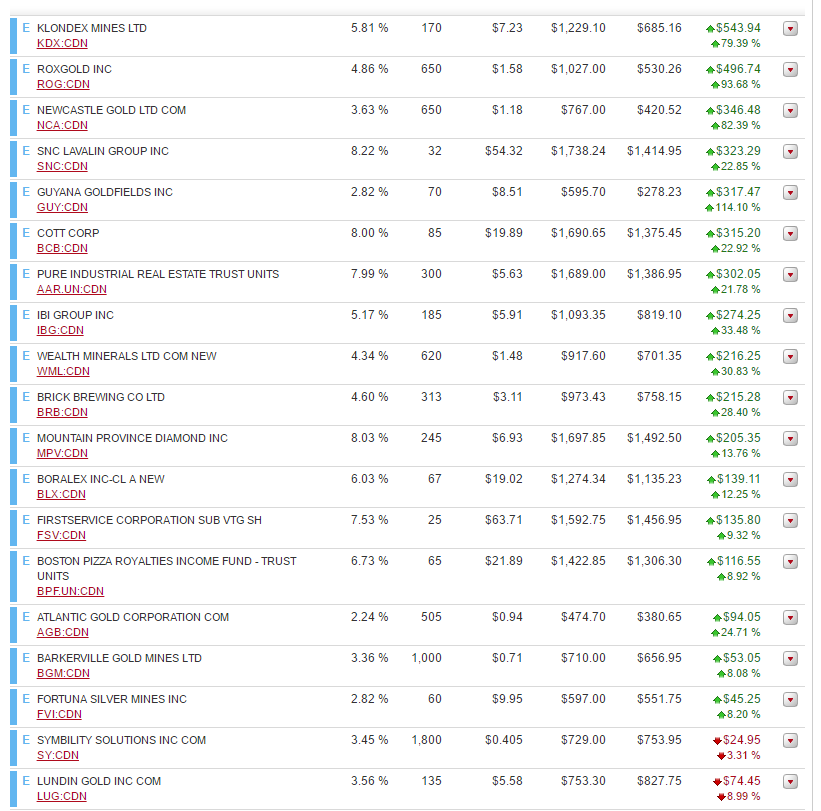Open the BPF.UN:CDN ticker link
This screenshot has width=821, height=811.
pyautogui.click(x=70, y=592)
